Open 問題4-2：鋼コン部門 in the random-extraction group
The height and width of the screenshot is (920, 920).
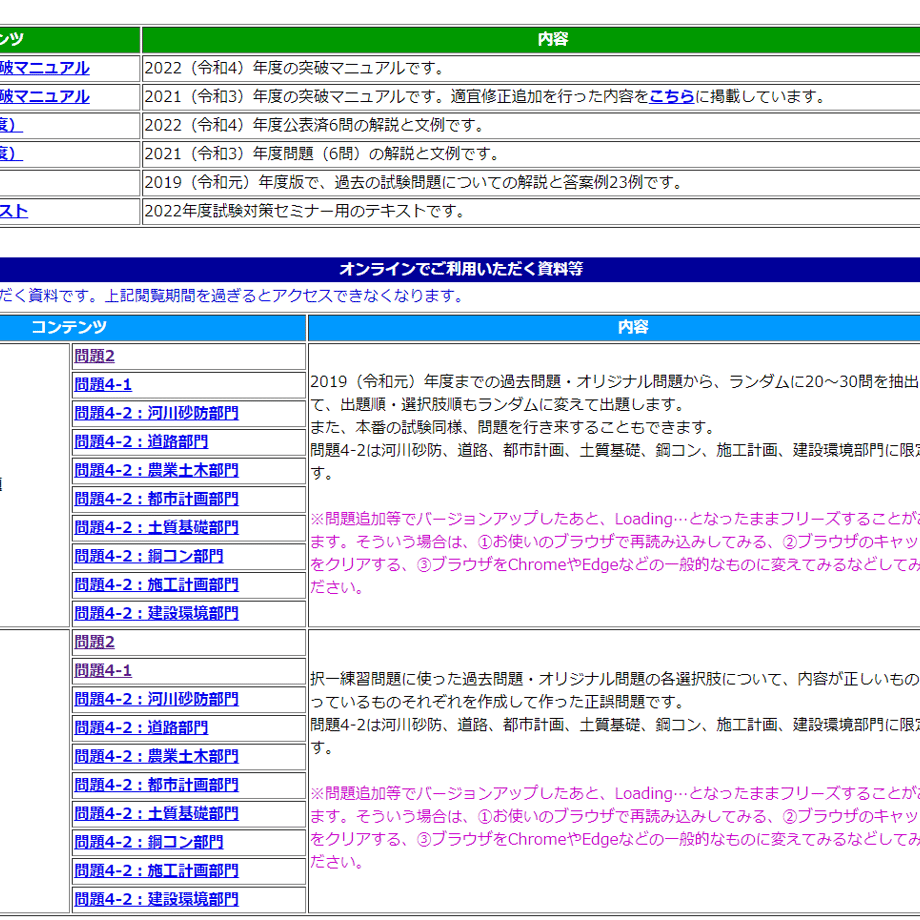[149, 556]
